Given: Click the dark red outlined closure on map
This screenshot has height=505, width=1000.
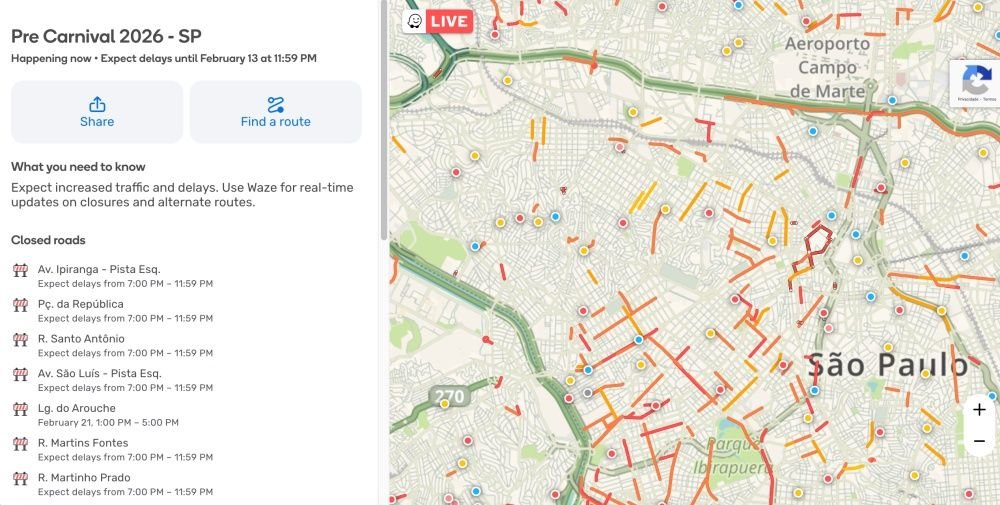Looking at the screenshot, I should pos(815,245).
